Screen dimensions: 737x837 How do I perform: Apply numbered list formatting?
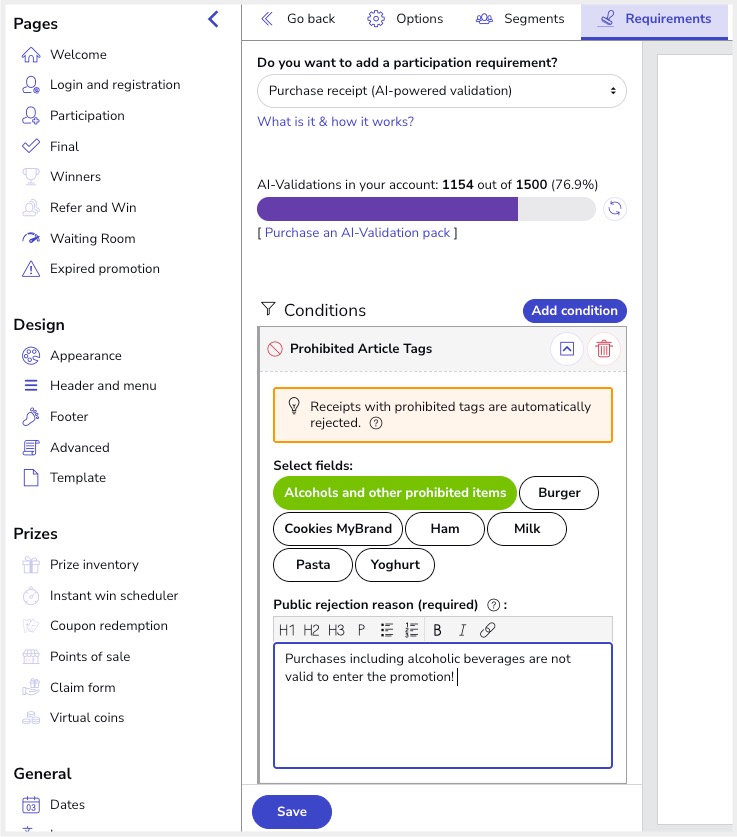pyautogui.click(x=411, y=630)
